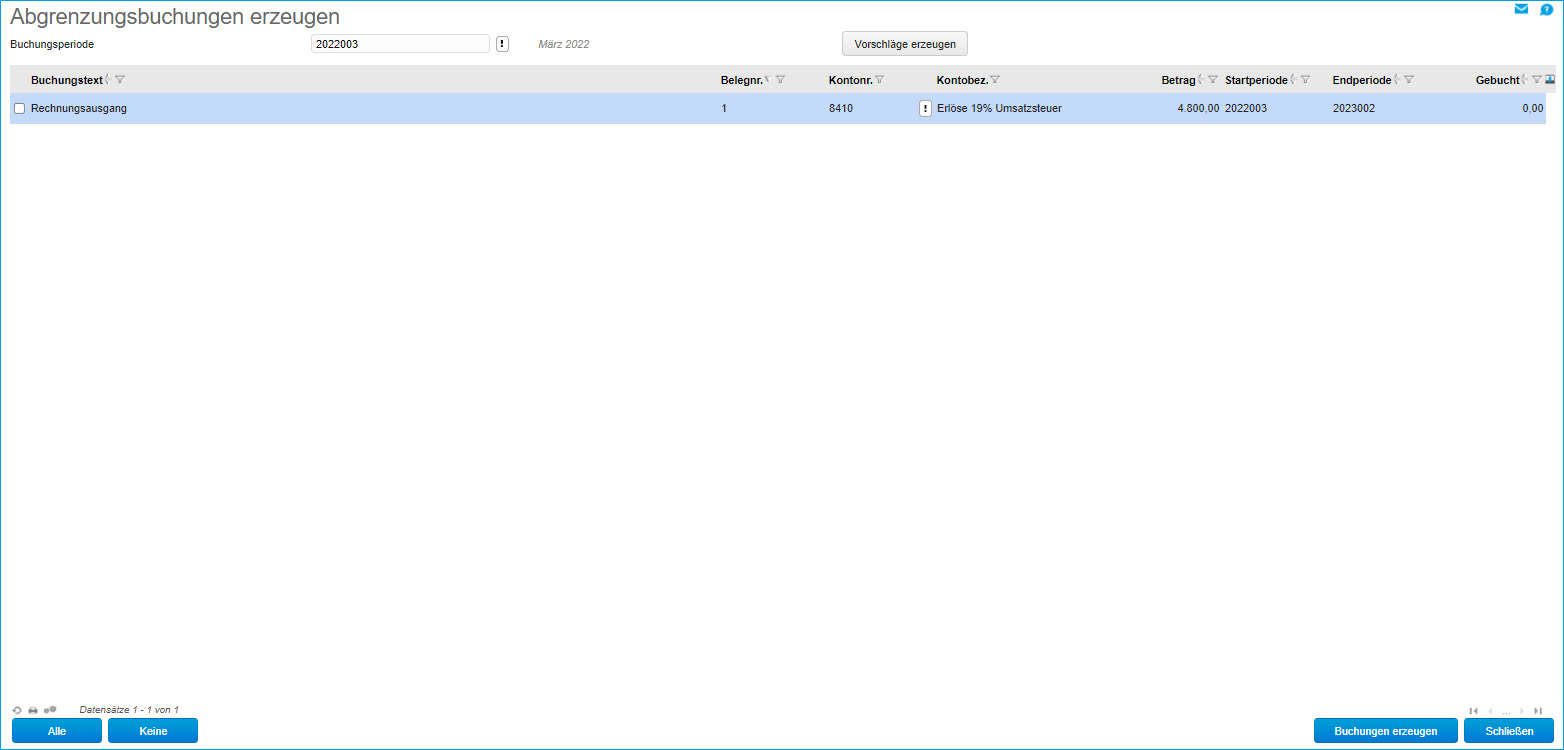Jump to the last page of records
Screen dimensions: 1564x750
tap(1538, 711)
